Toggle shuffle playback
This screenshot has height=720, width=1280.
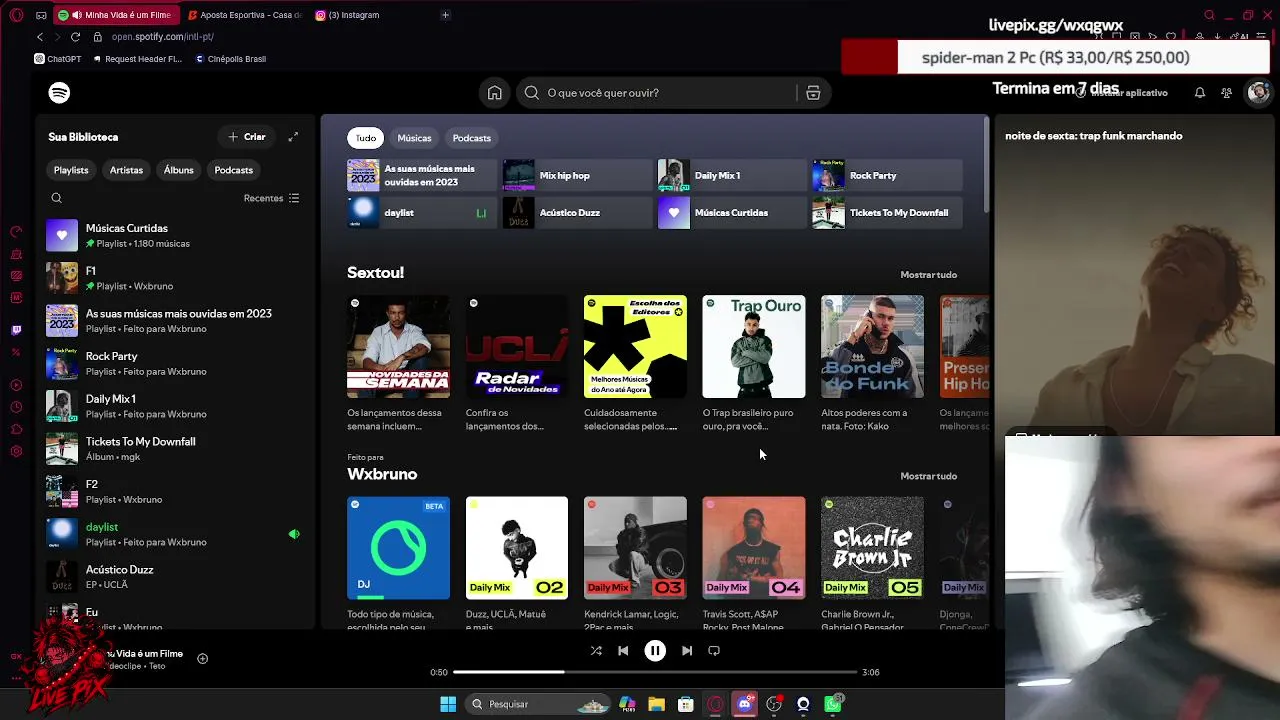tap(596, 651)
